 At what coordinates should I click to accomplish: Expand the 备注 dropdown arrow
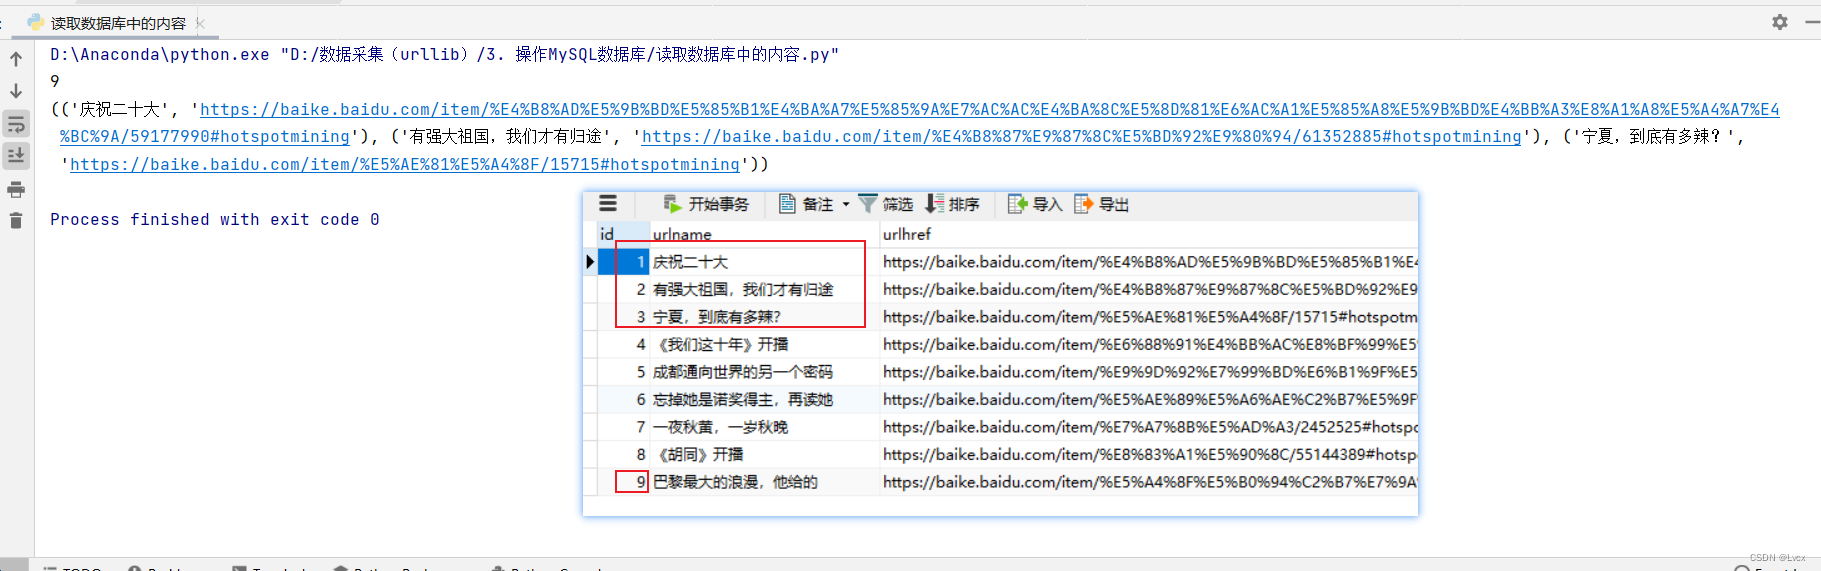tap(846, 204)
